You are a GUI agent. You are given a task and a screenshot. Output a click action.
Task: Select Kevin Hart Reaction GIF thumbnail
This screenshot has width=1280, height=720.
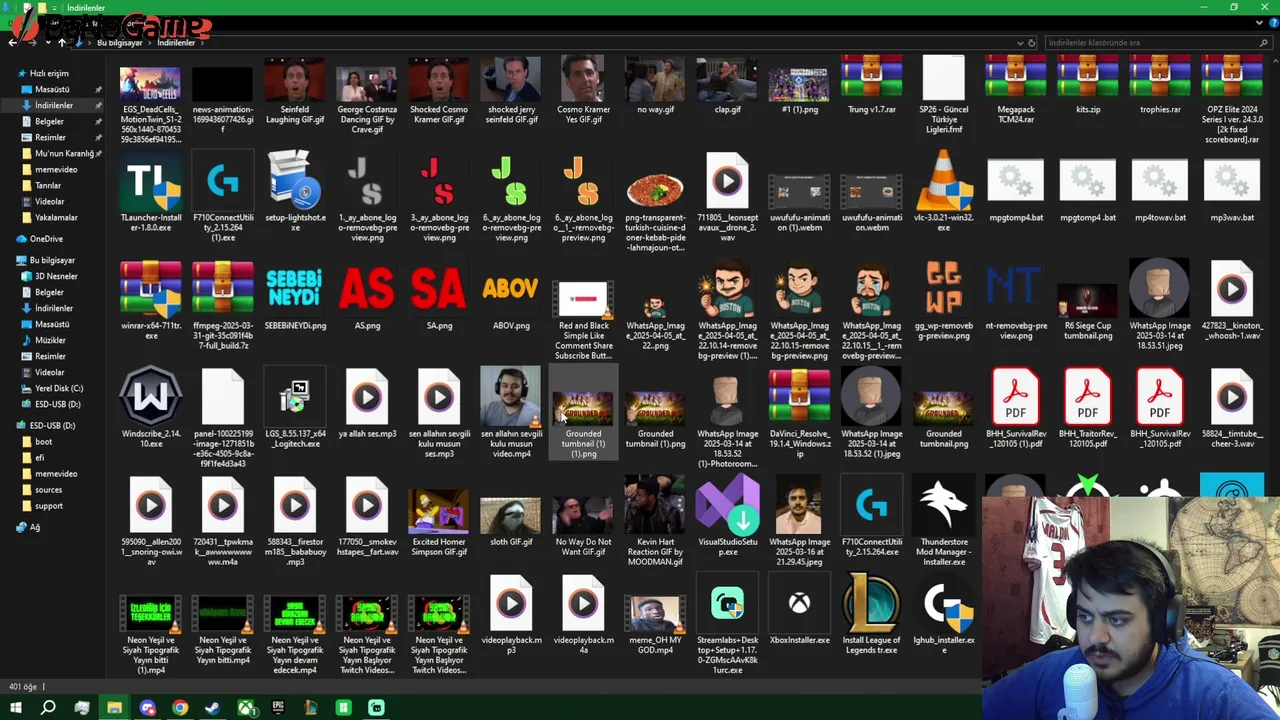pyautogui.click(x=655, y=505)
